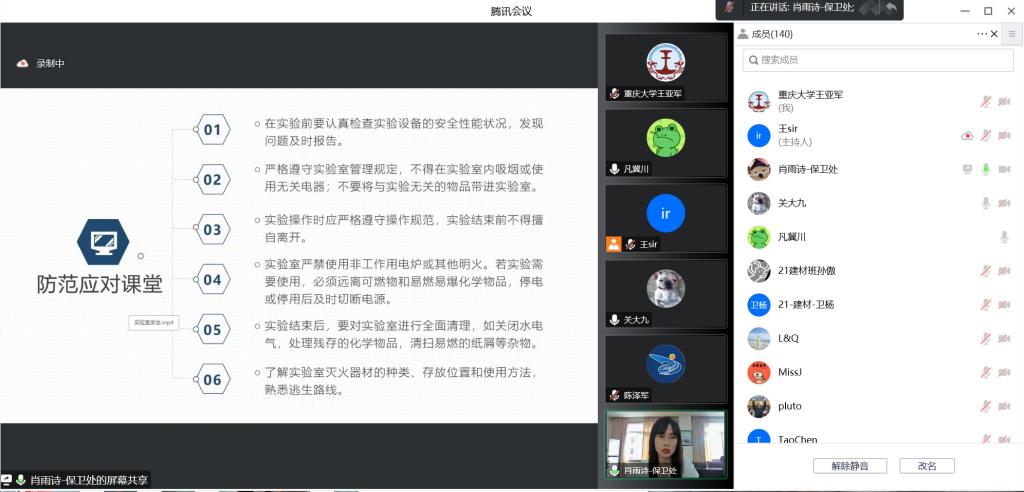Click the orange host badge on 王sir's video tile
The height and width of the screenshot is (492, 1024).
(613, 244)
